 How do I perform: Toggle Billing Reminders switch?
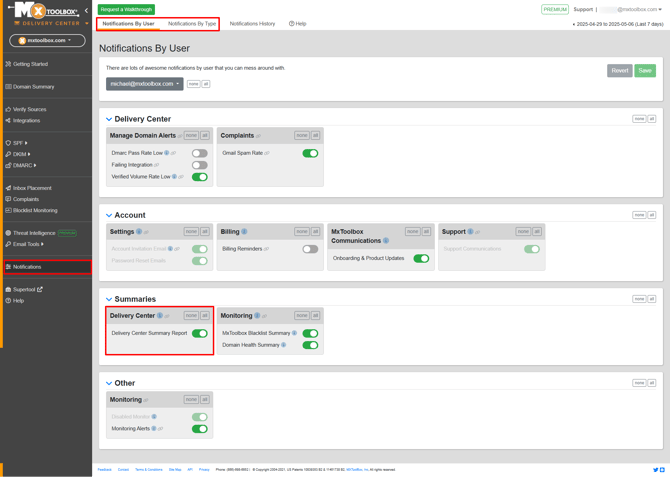(x=310, y=249)
